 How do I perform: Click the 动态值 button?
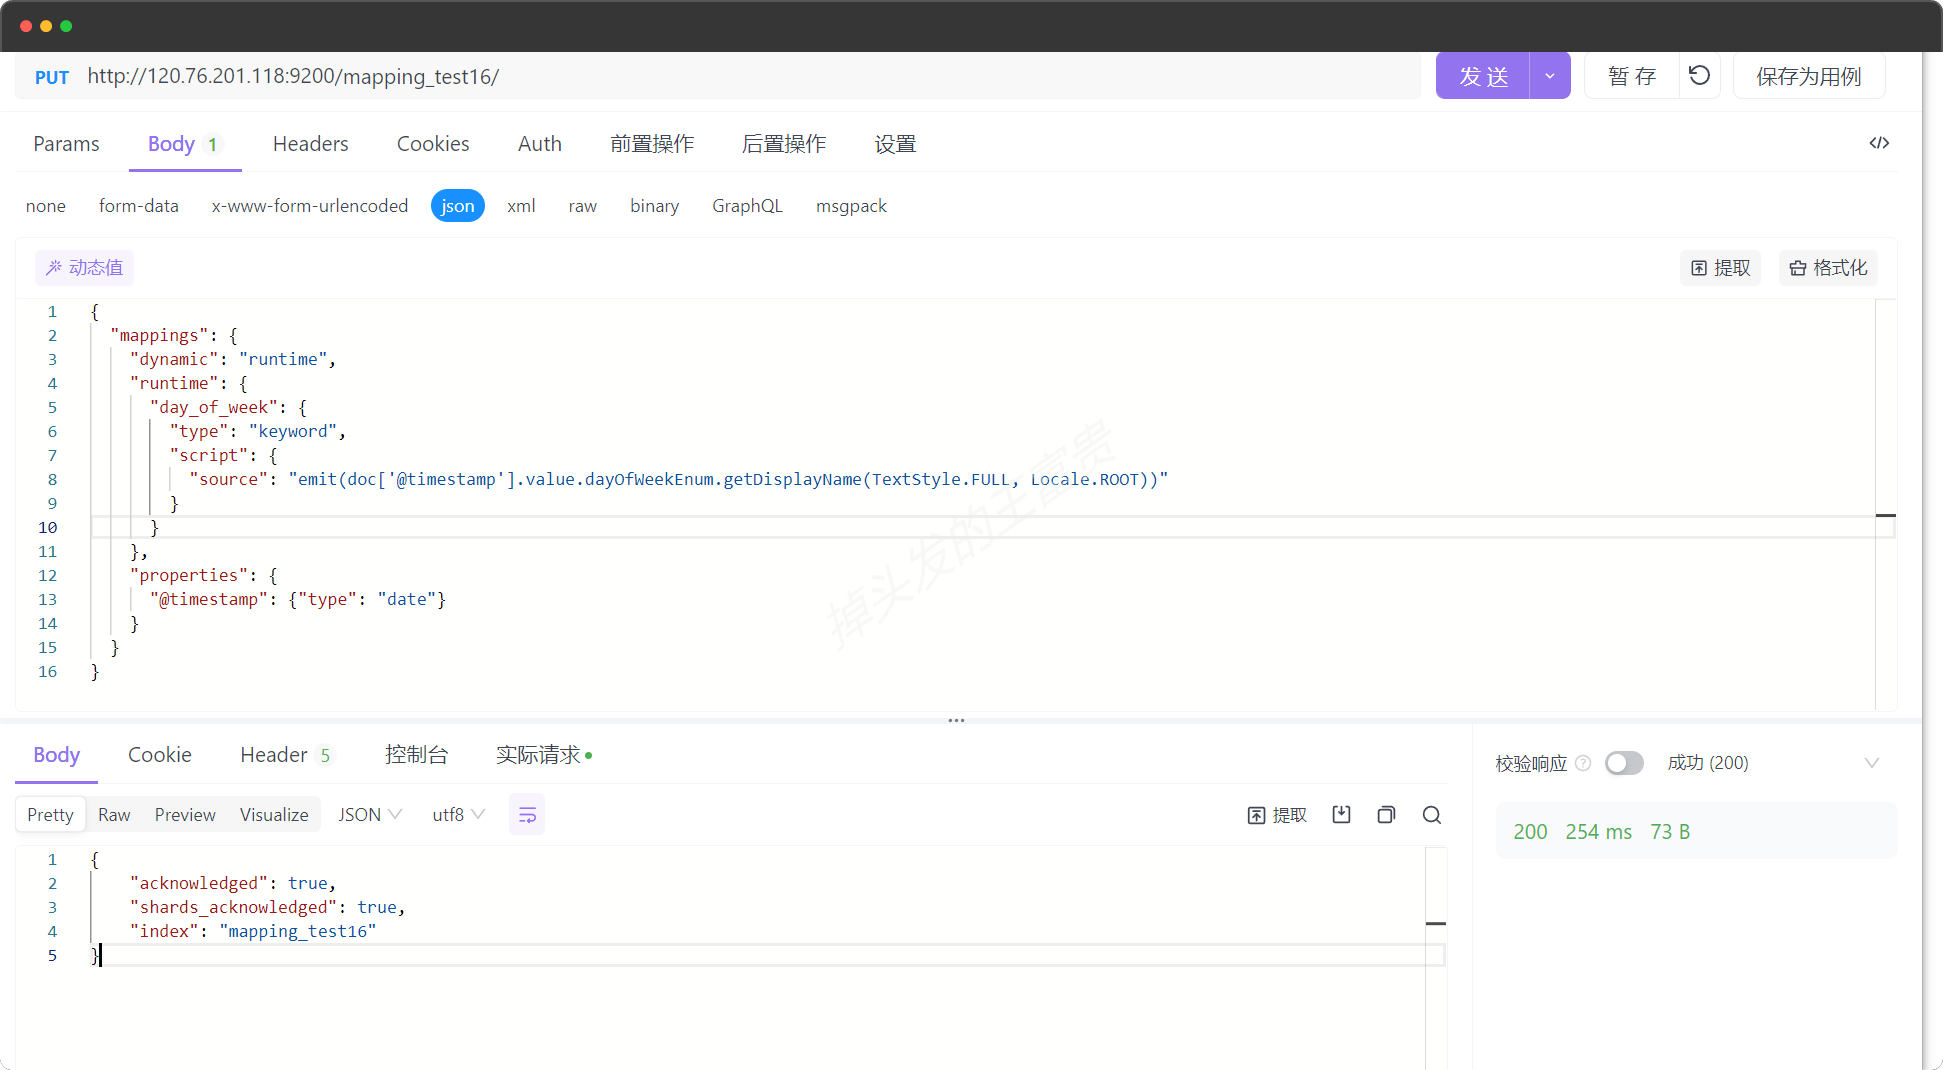84,268
